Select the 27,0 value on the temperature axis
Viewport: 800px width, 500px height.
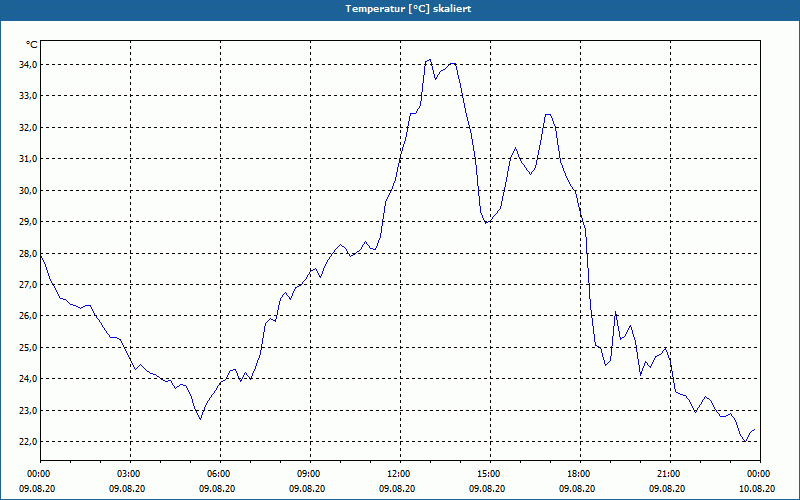[29, 285]
